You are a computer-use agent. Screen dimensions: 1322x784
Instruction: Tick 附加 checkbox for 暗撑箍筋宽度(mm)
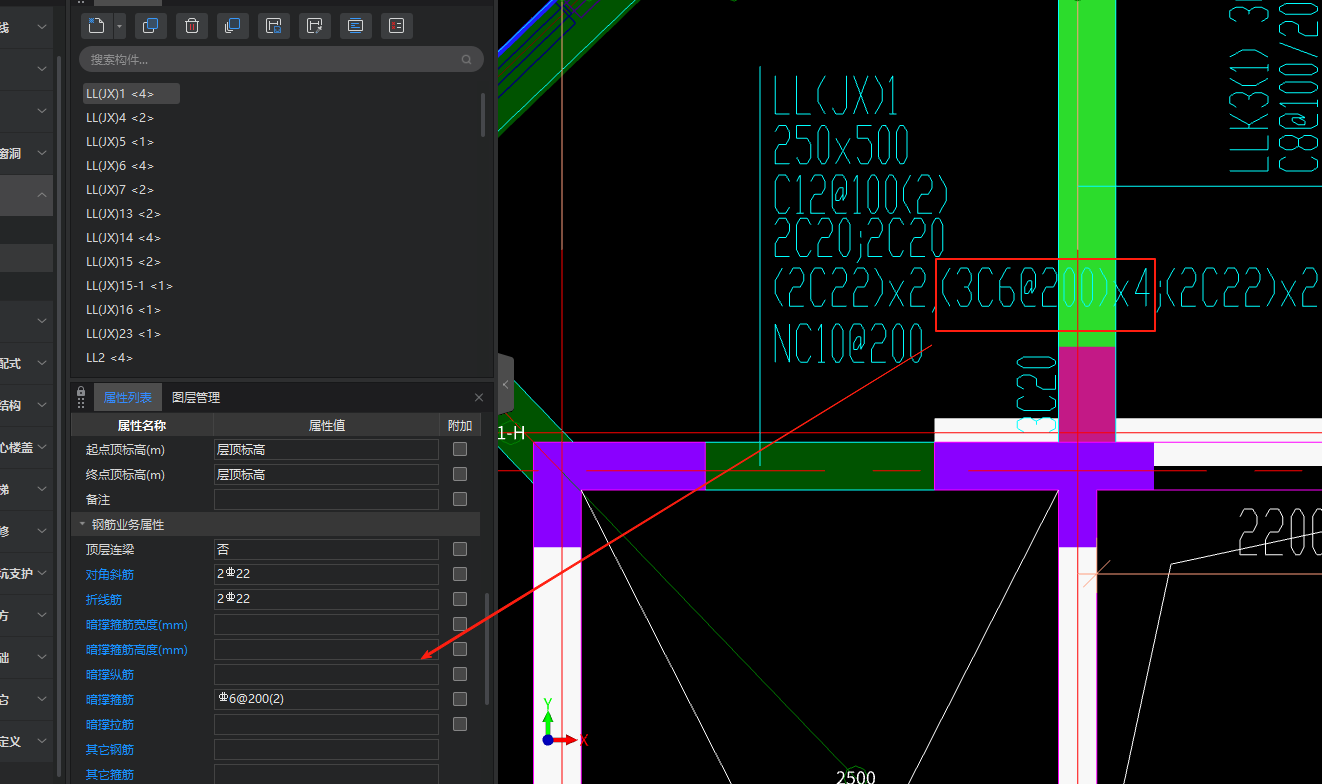(x=460, y=624)
